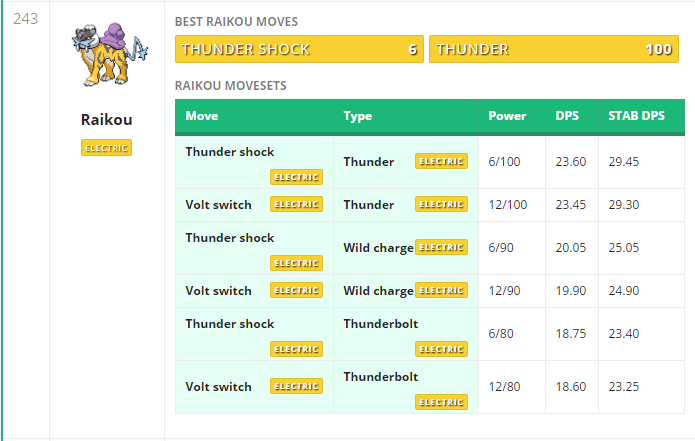Click Thunder in the 6/100 row
Image resolution: width=695 pixels, height=441 pixels.
tap(368, 162)
